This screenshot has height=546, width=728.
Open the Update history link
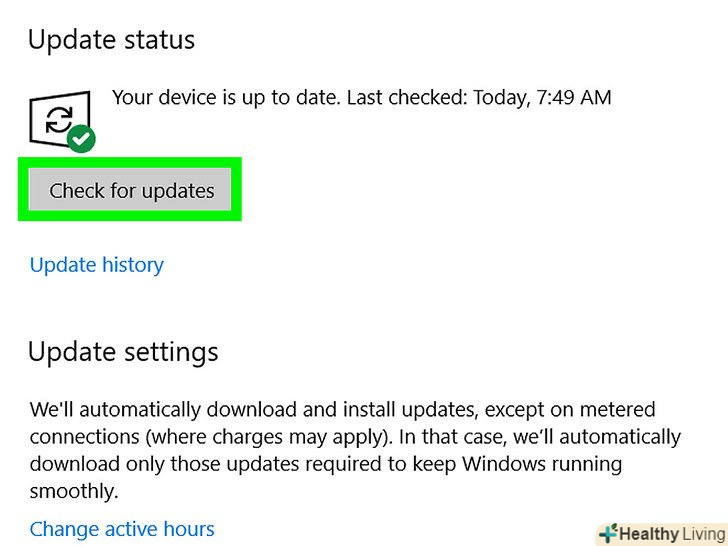[96, 265]
